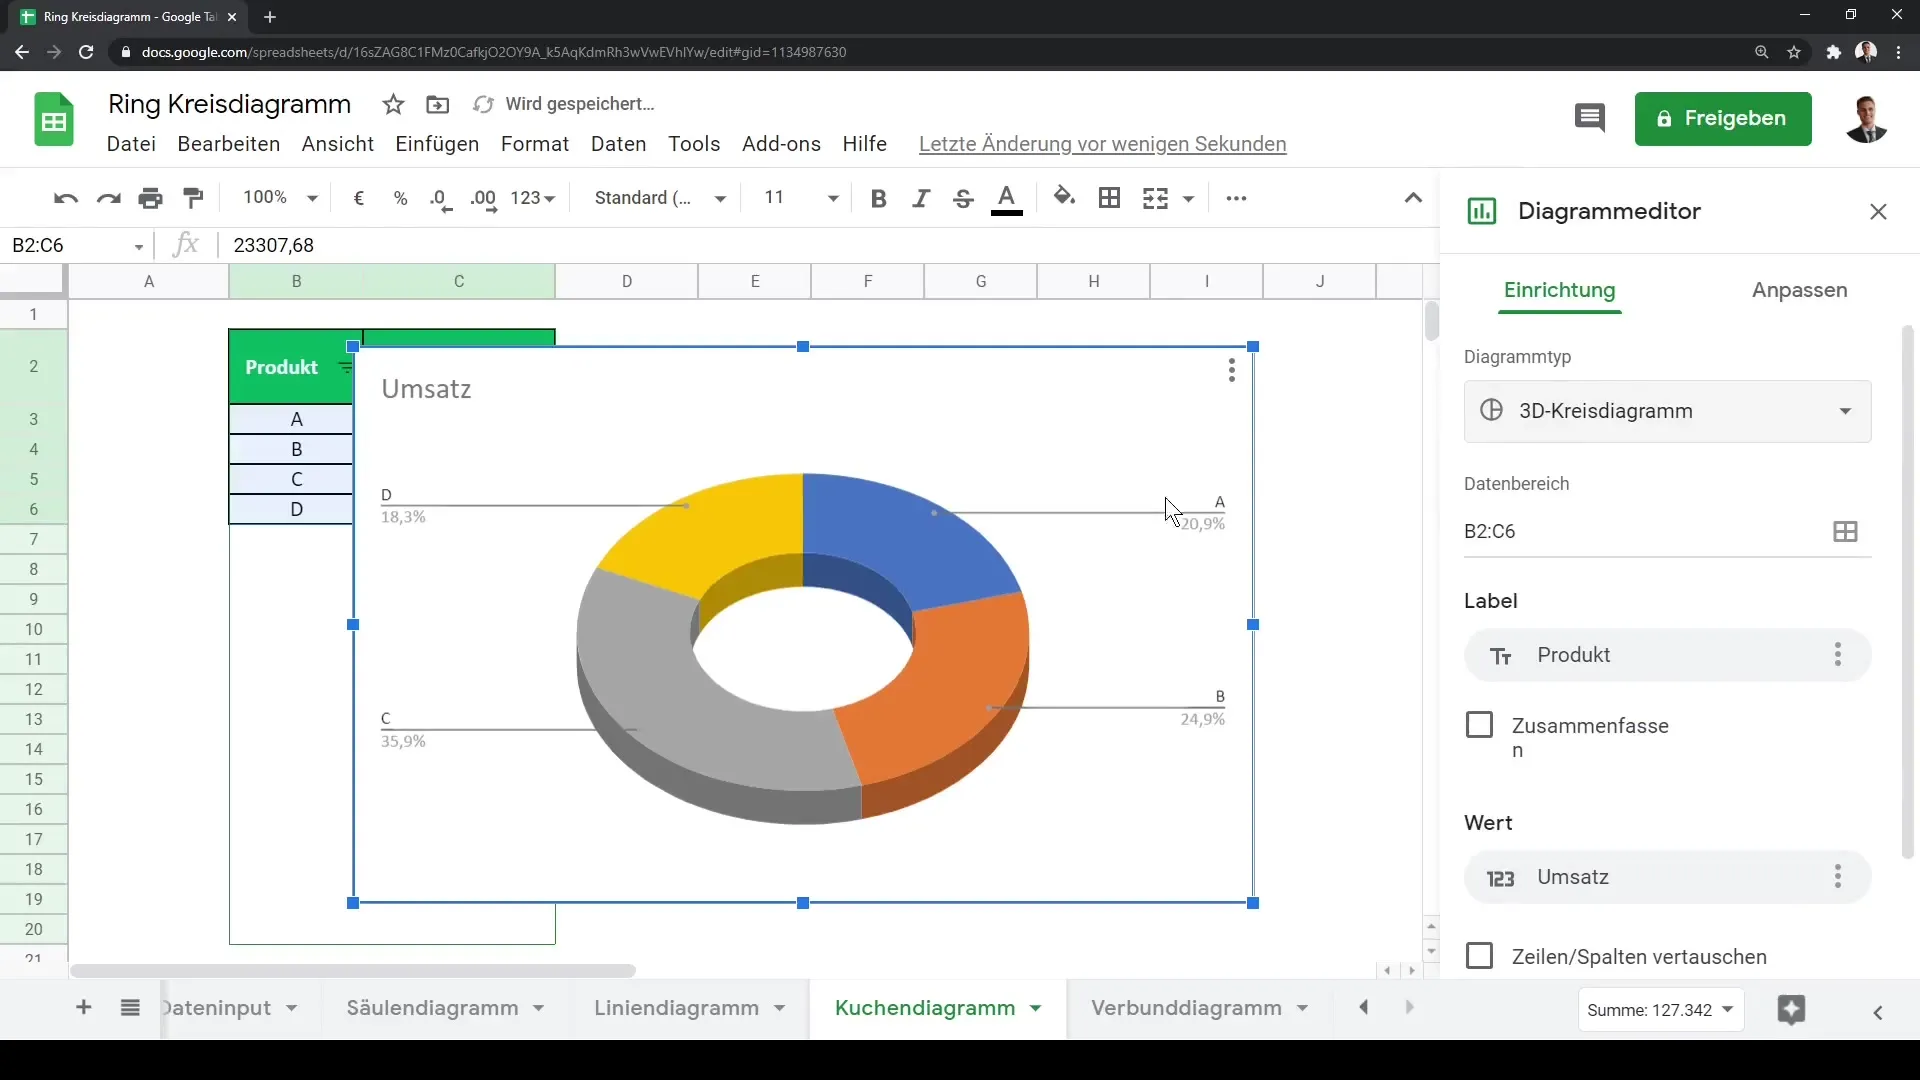Open the borders tool
The width and height of the screenshot is (1920, 1080).
[1109, 198]
